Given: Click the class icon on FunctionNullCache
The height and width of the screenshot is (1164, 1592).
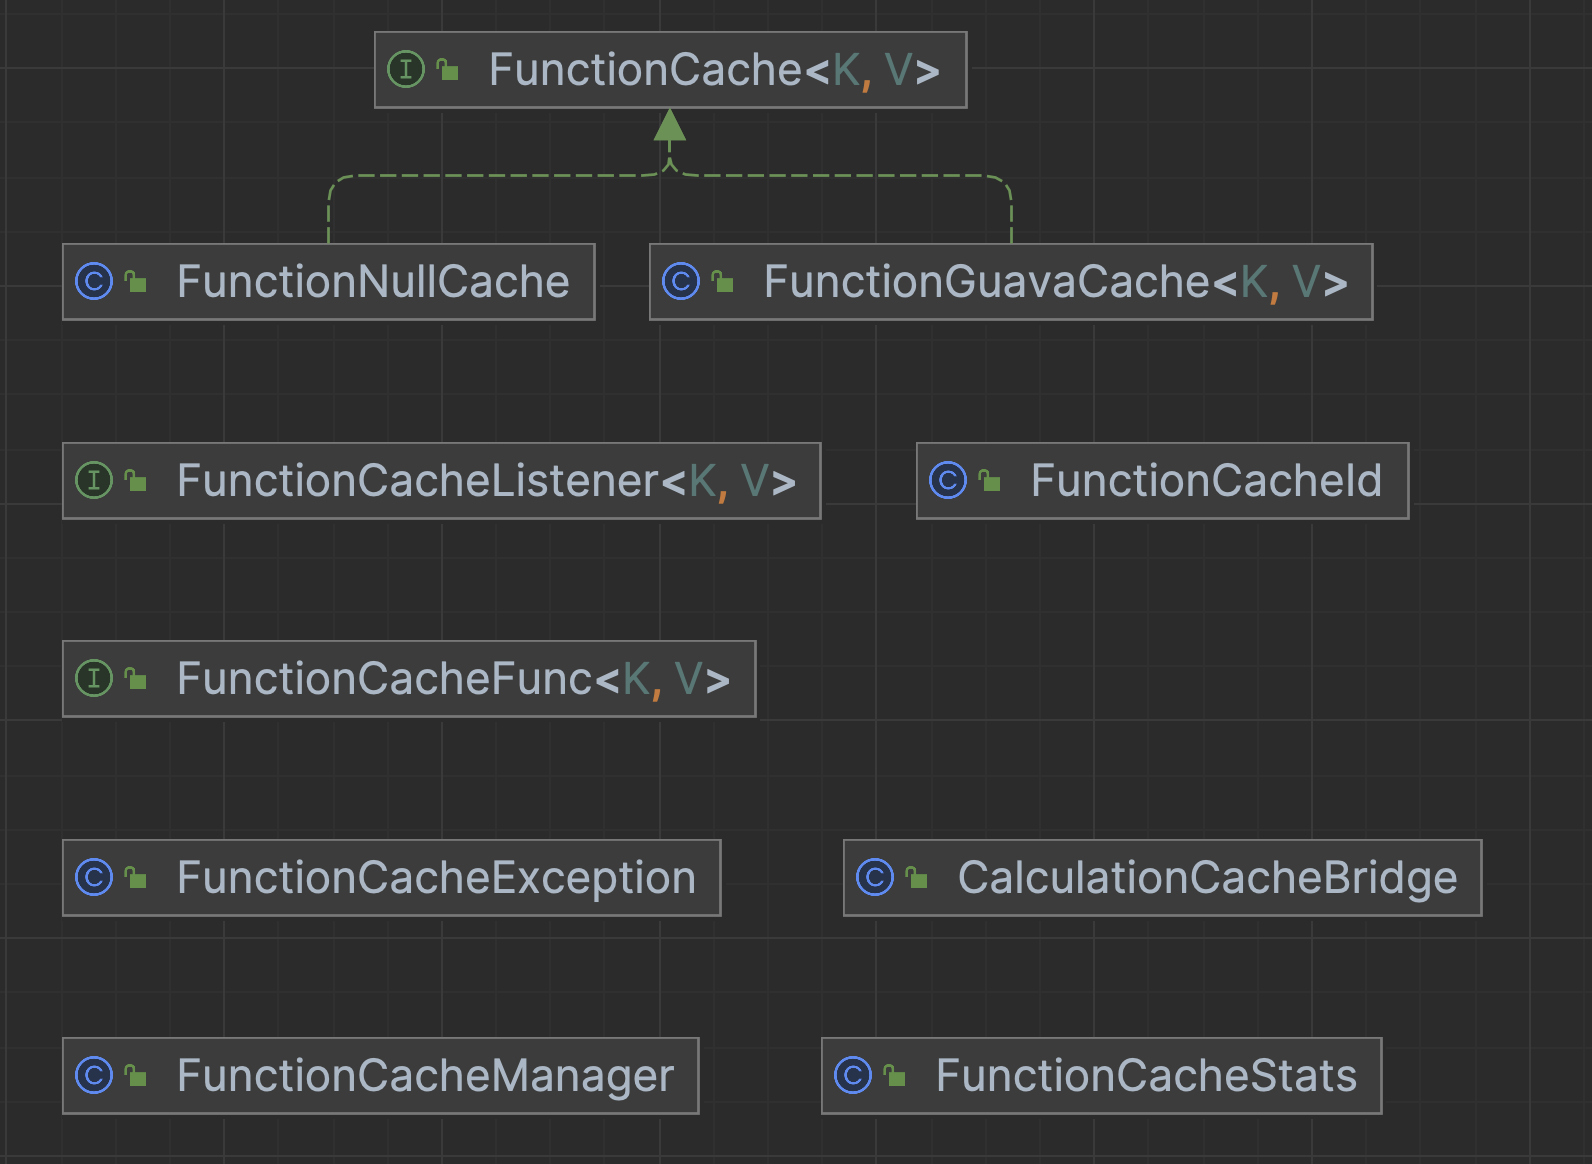Looking at the screenshot, I should [x=94, y=282].
